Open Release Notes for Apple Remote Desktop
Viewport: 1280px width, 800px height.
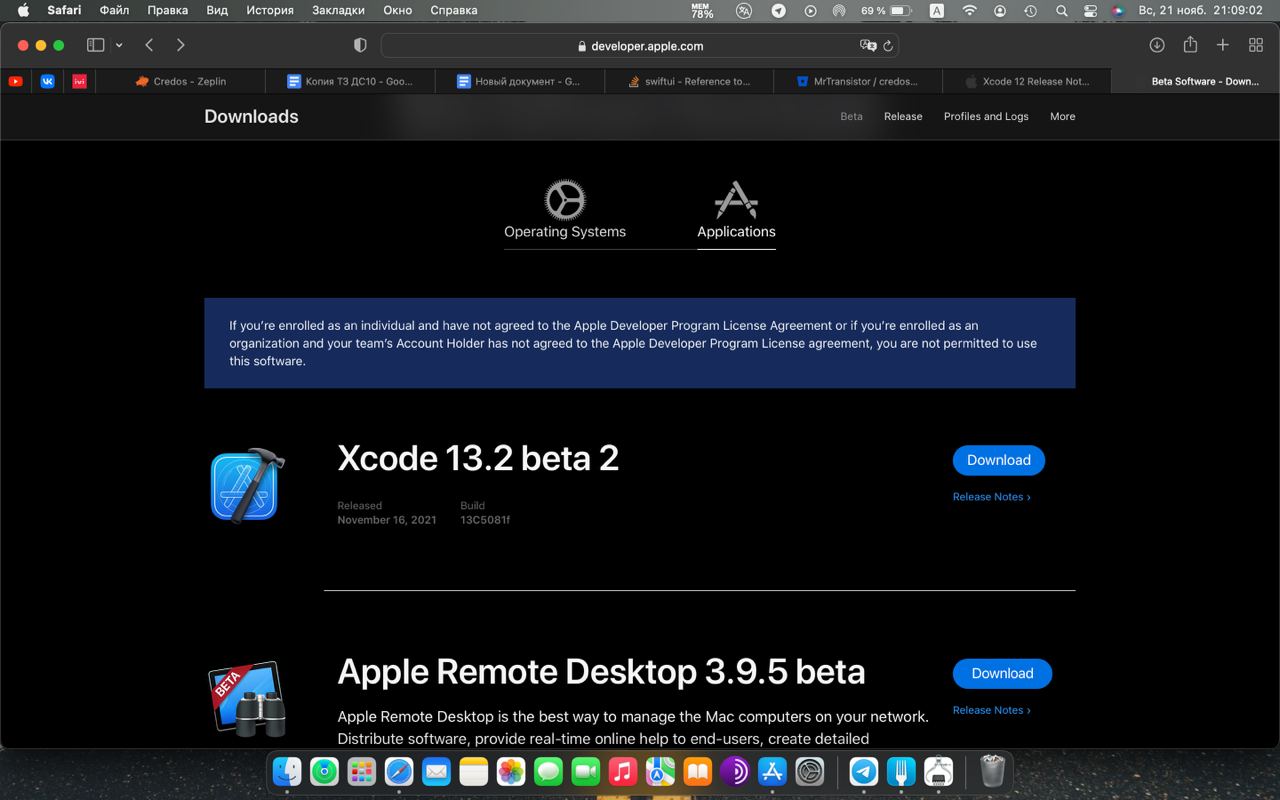tap(991, 710)
